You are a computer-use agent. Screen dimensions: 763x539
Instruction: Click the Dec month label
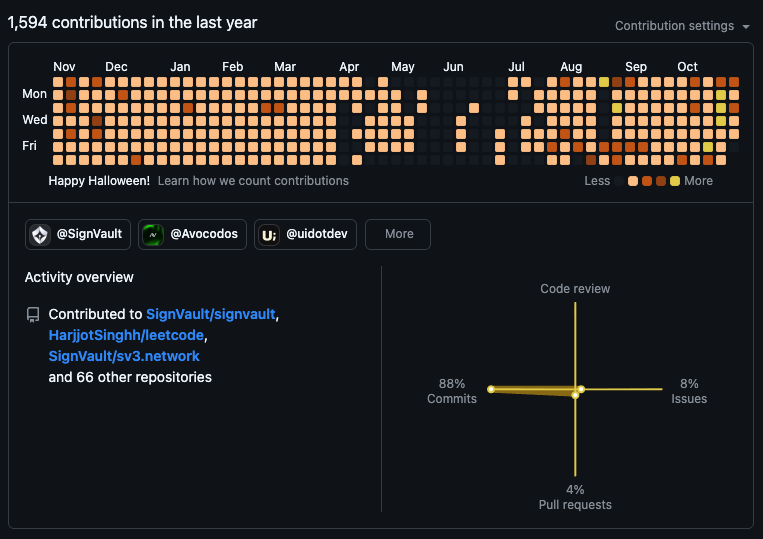(x=116, y=67)
